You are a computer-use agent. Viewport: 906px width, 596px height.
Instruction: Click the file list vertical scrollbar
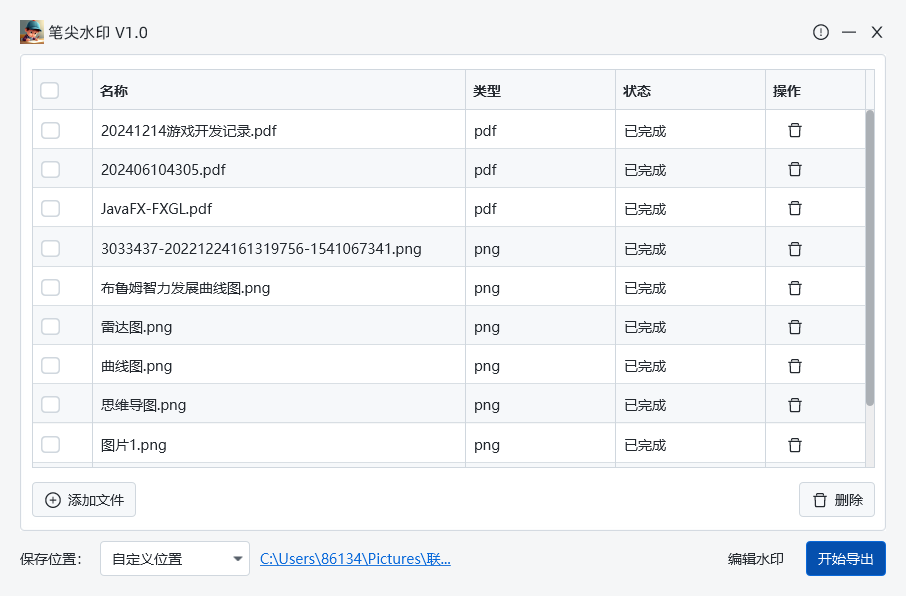870,258
